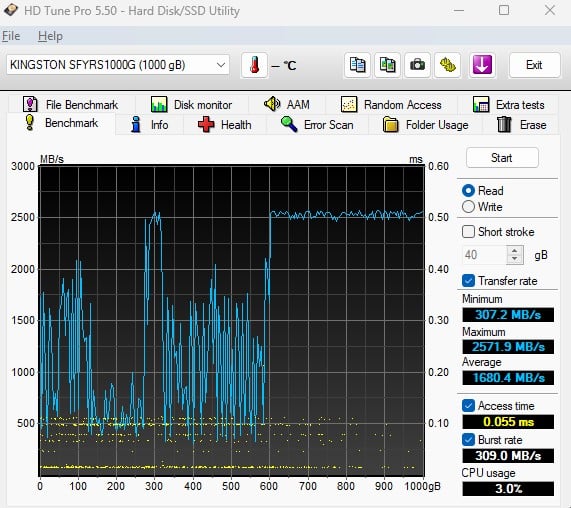Expand the KINGSTON drive selection dropdown

tap(221, 65)
